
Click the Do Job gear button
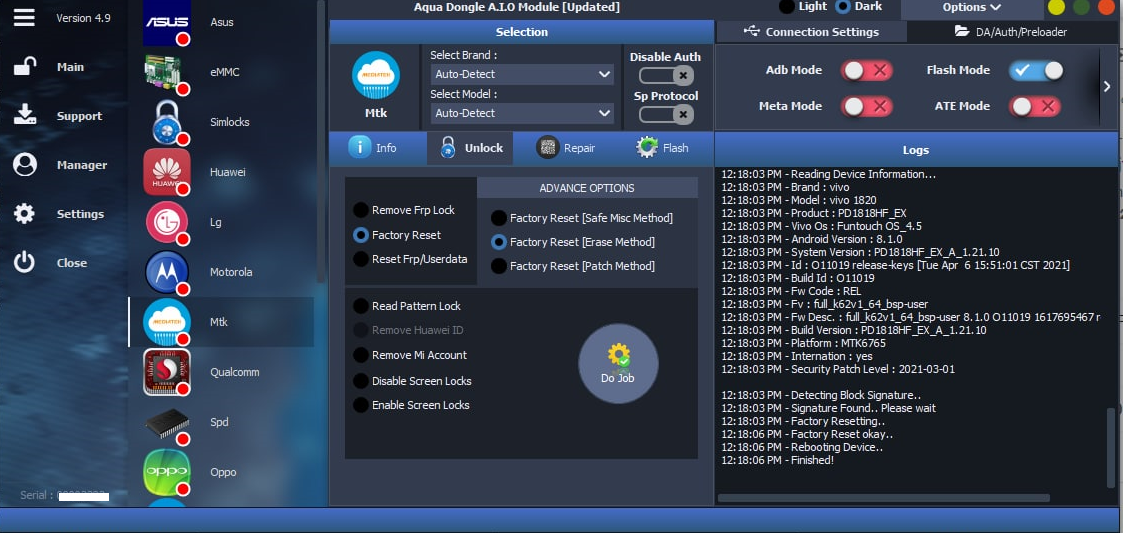pos(618,363)
